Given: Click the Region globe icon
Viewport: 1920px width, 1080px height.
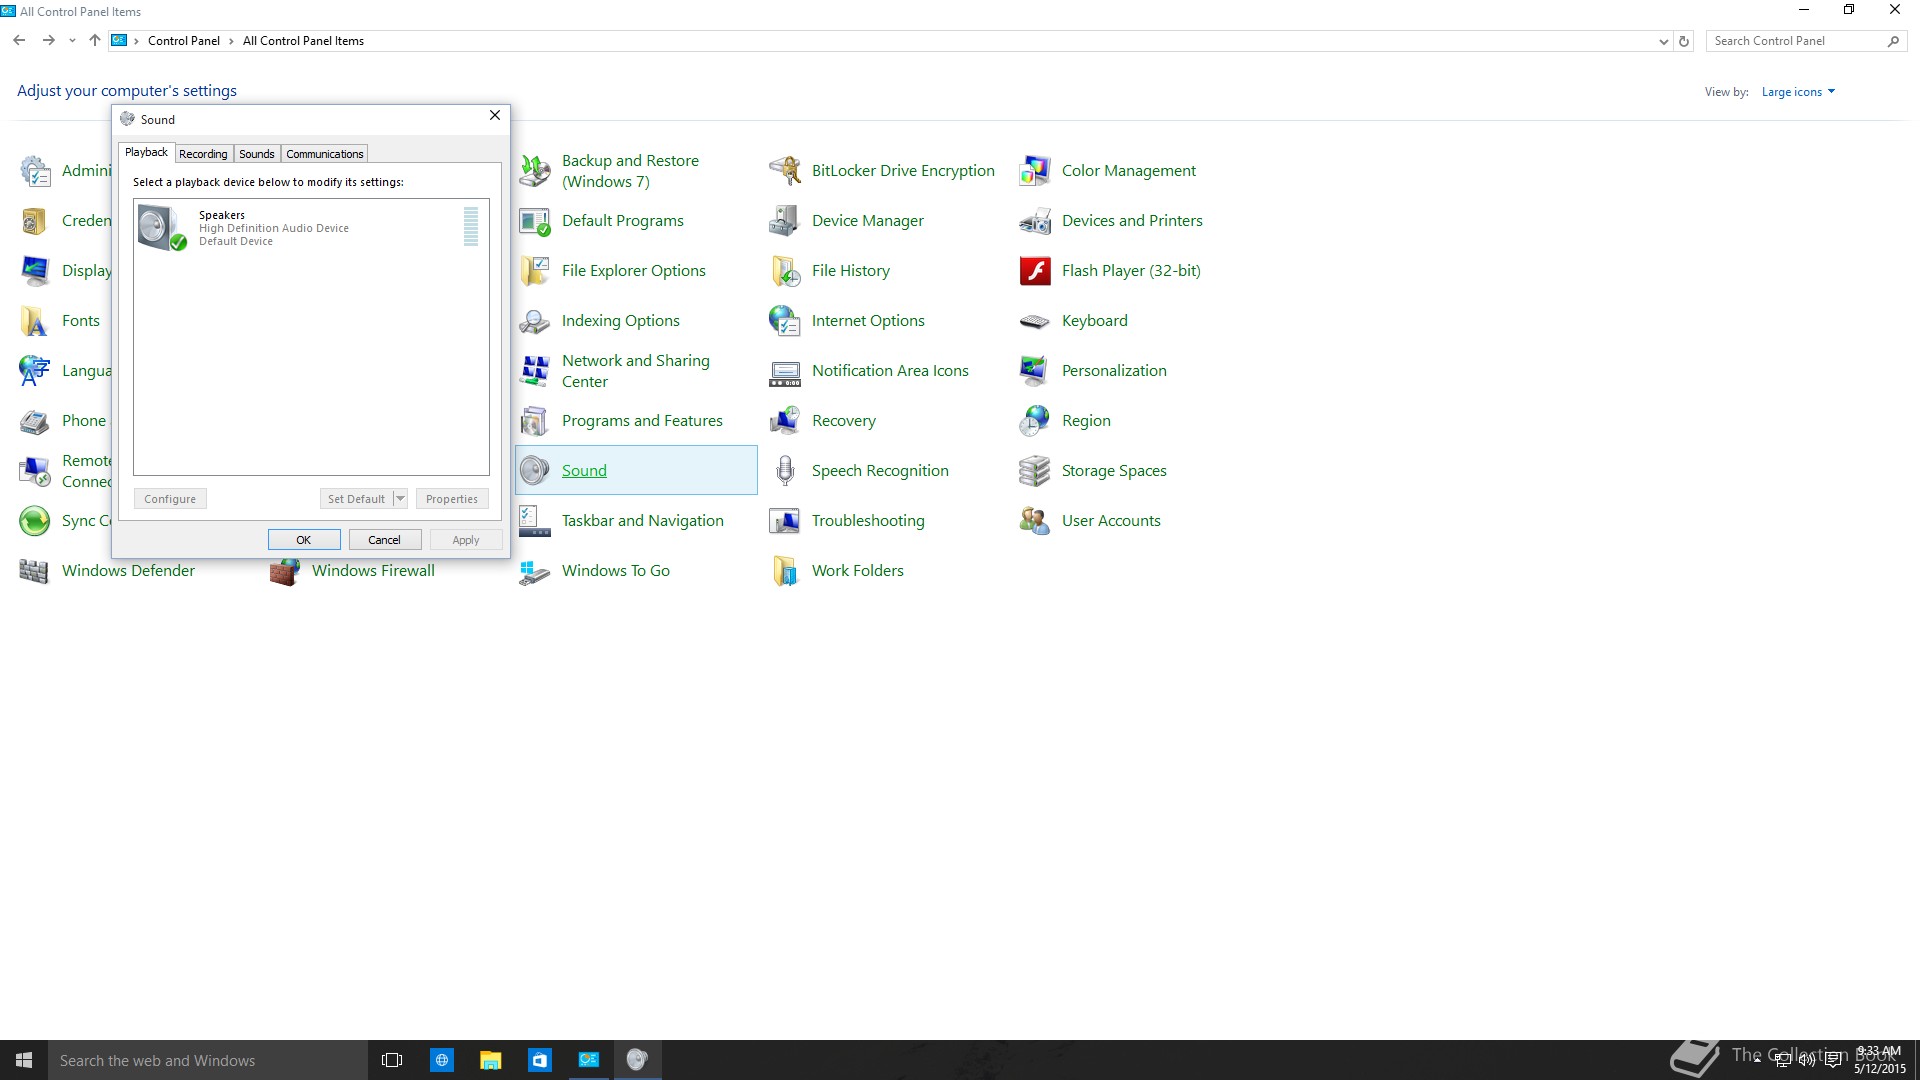Looking at the screenshot, I should tap(1035, 421).
